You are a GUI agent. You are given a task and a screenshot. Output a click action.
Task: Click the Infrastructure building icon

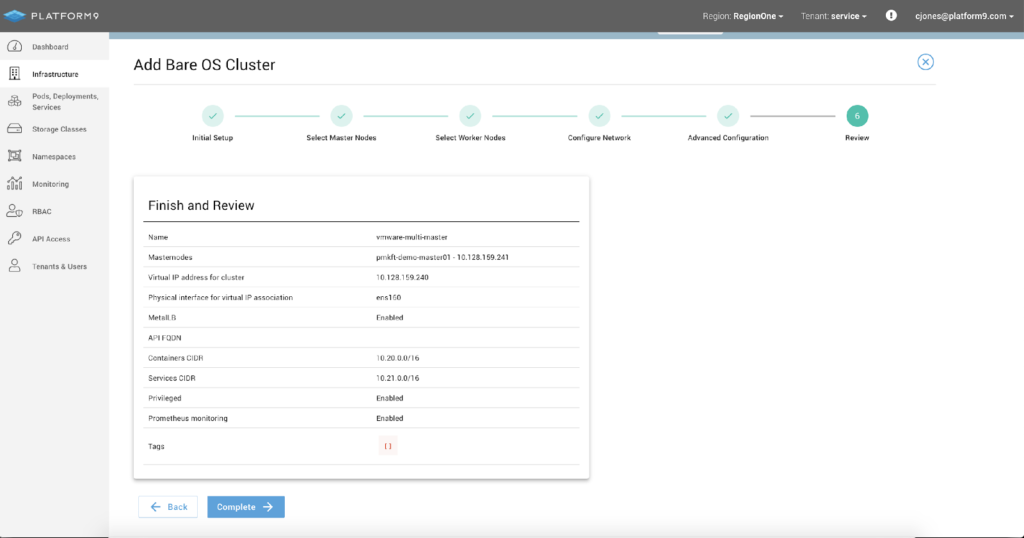(15, 74)
